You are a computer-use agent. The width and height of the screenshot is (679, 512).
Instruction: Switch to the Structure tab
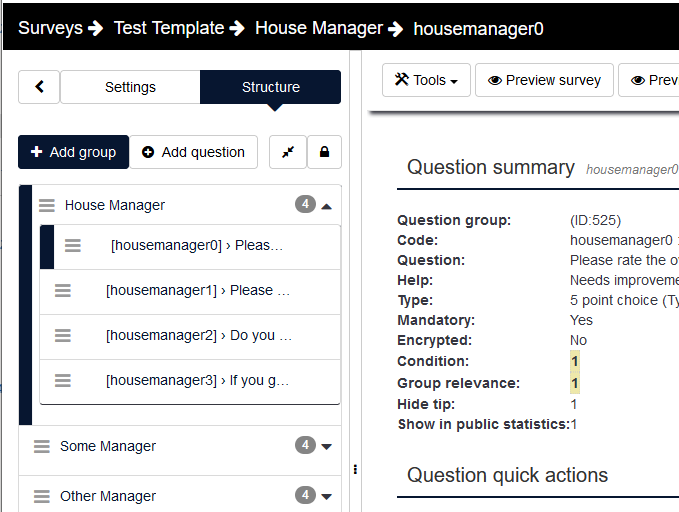270,87
